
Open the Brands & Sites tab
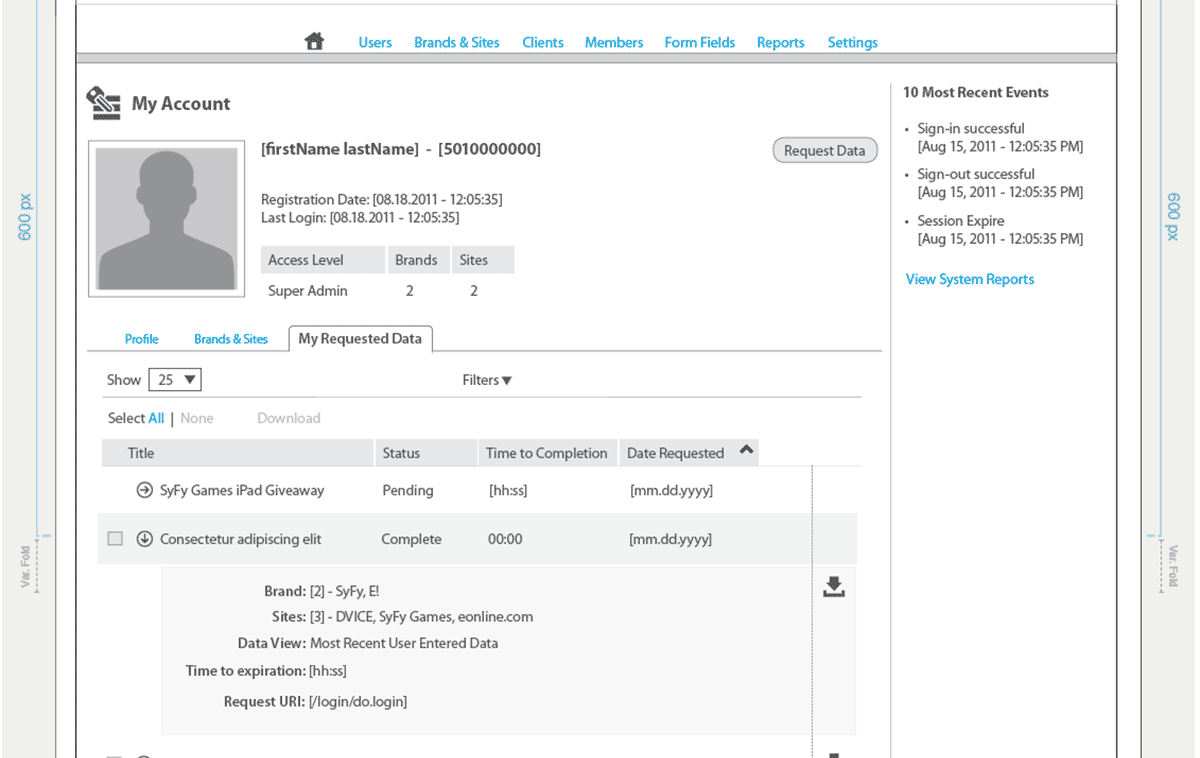click(231, 339)
